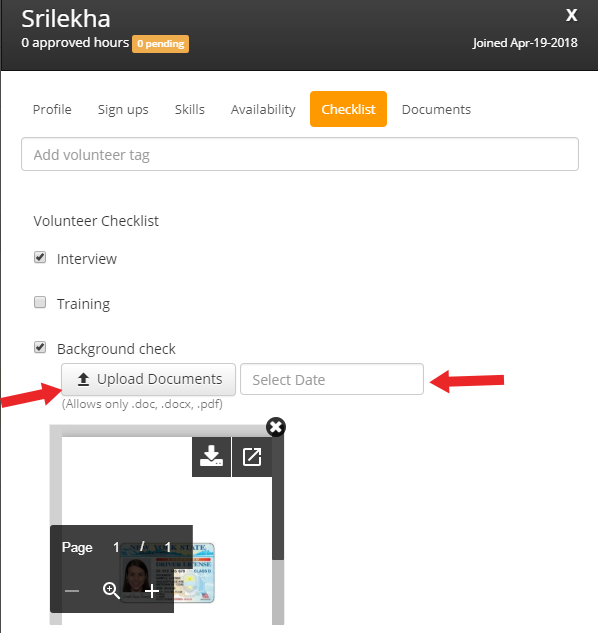The width and height of the screenshot is (598, 633).
Task: Close the Srilekha volunteer panel
Action: [x=571, y=15]
